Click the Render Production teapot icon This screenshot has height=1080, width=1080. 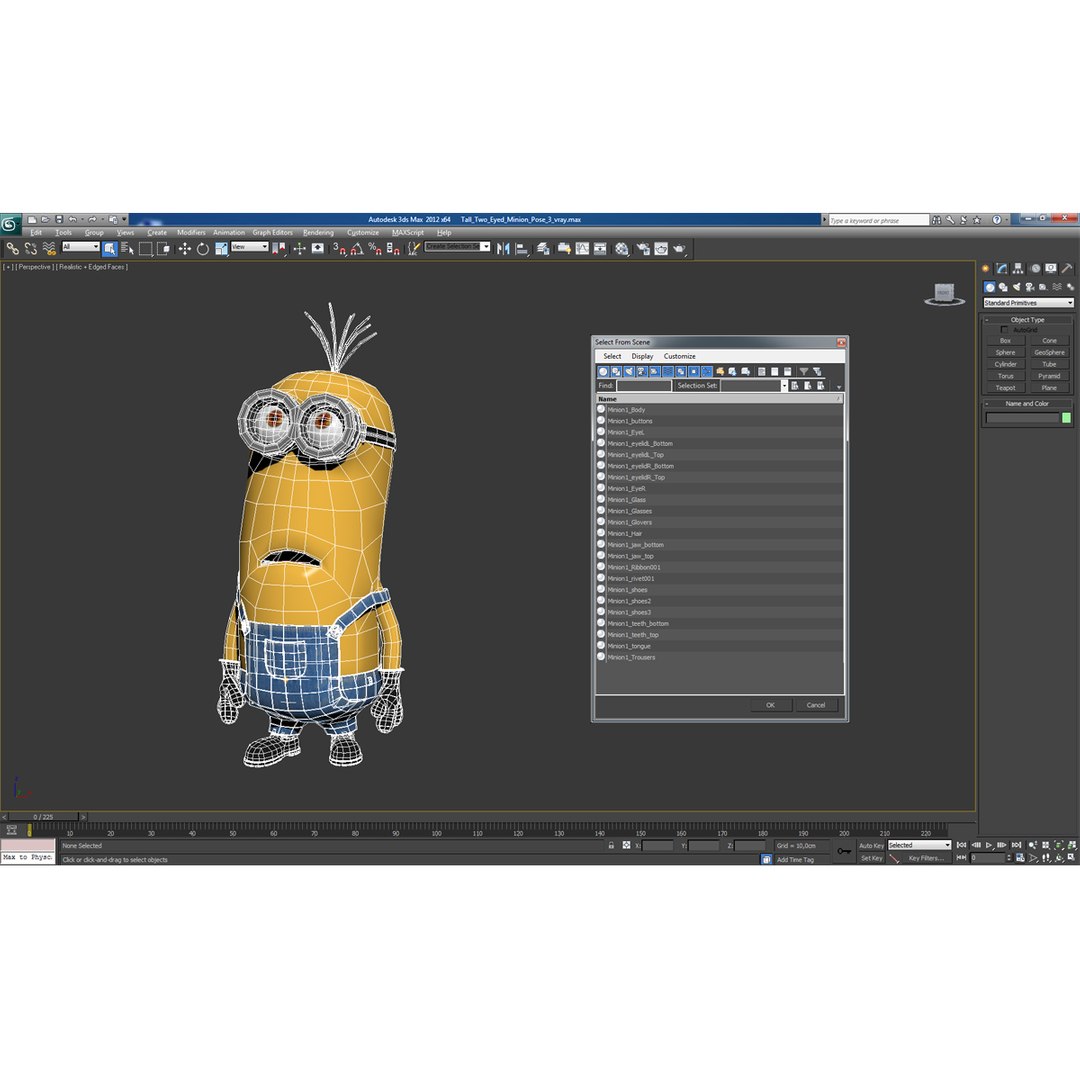[680, 249]
